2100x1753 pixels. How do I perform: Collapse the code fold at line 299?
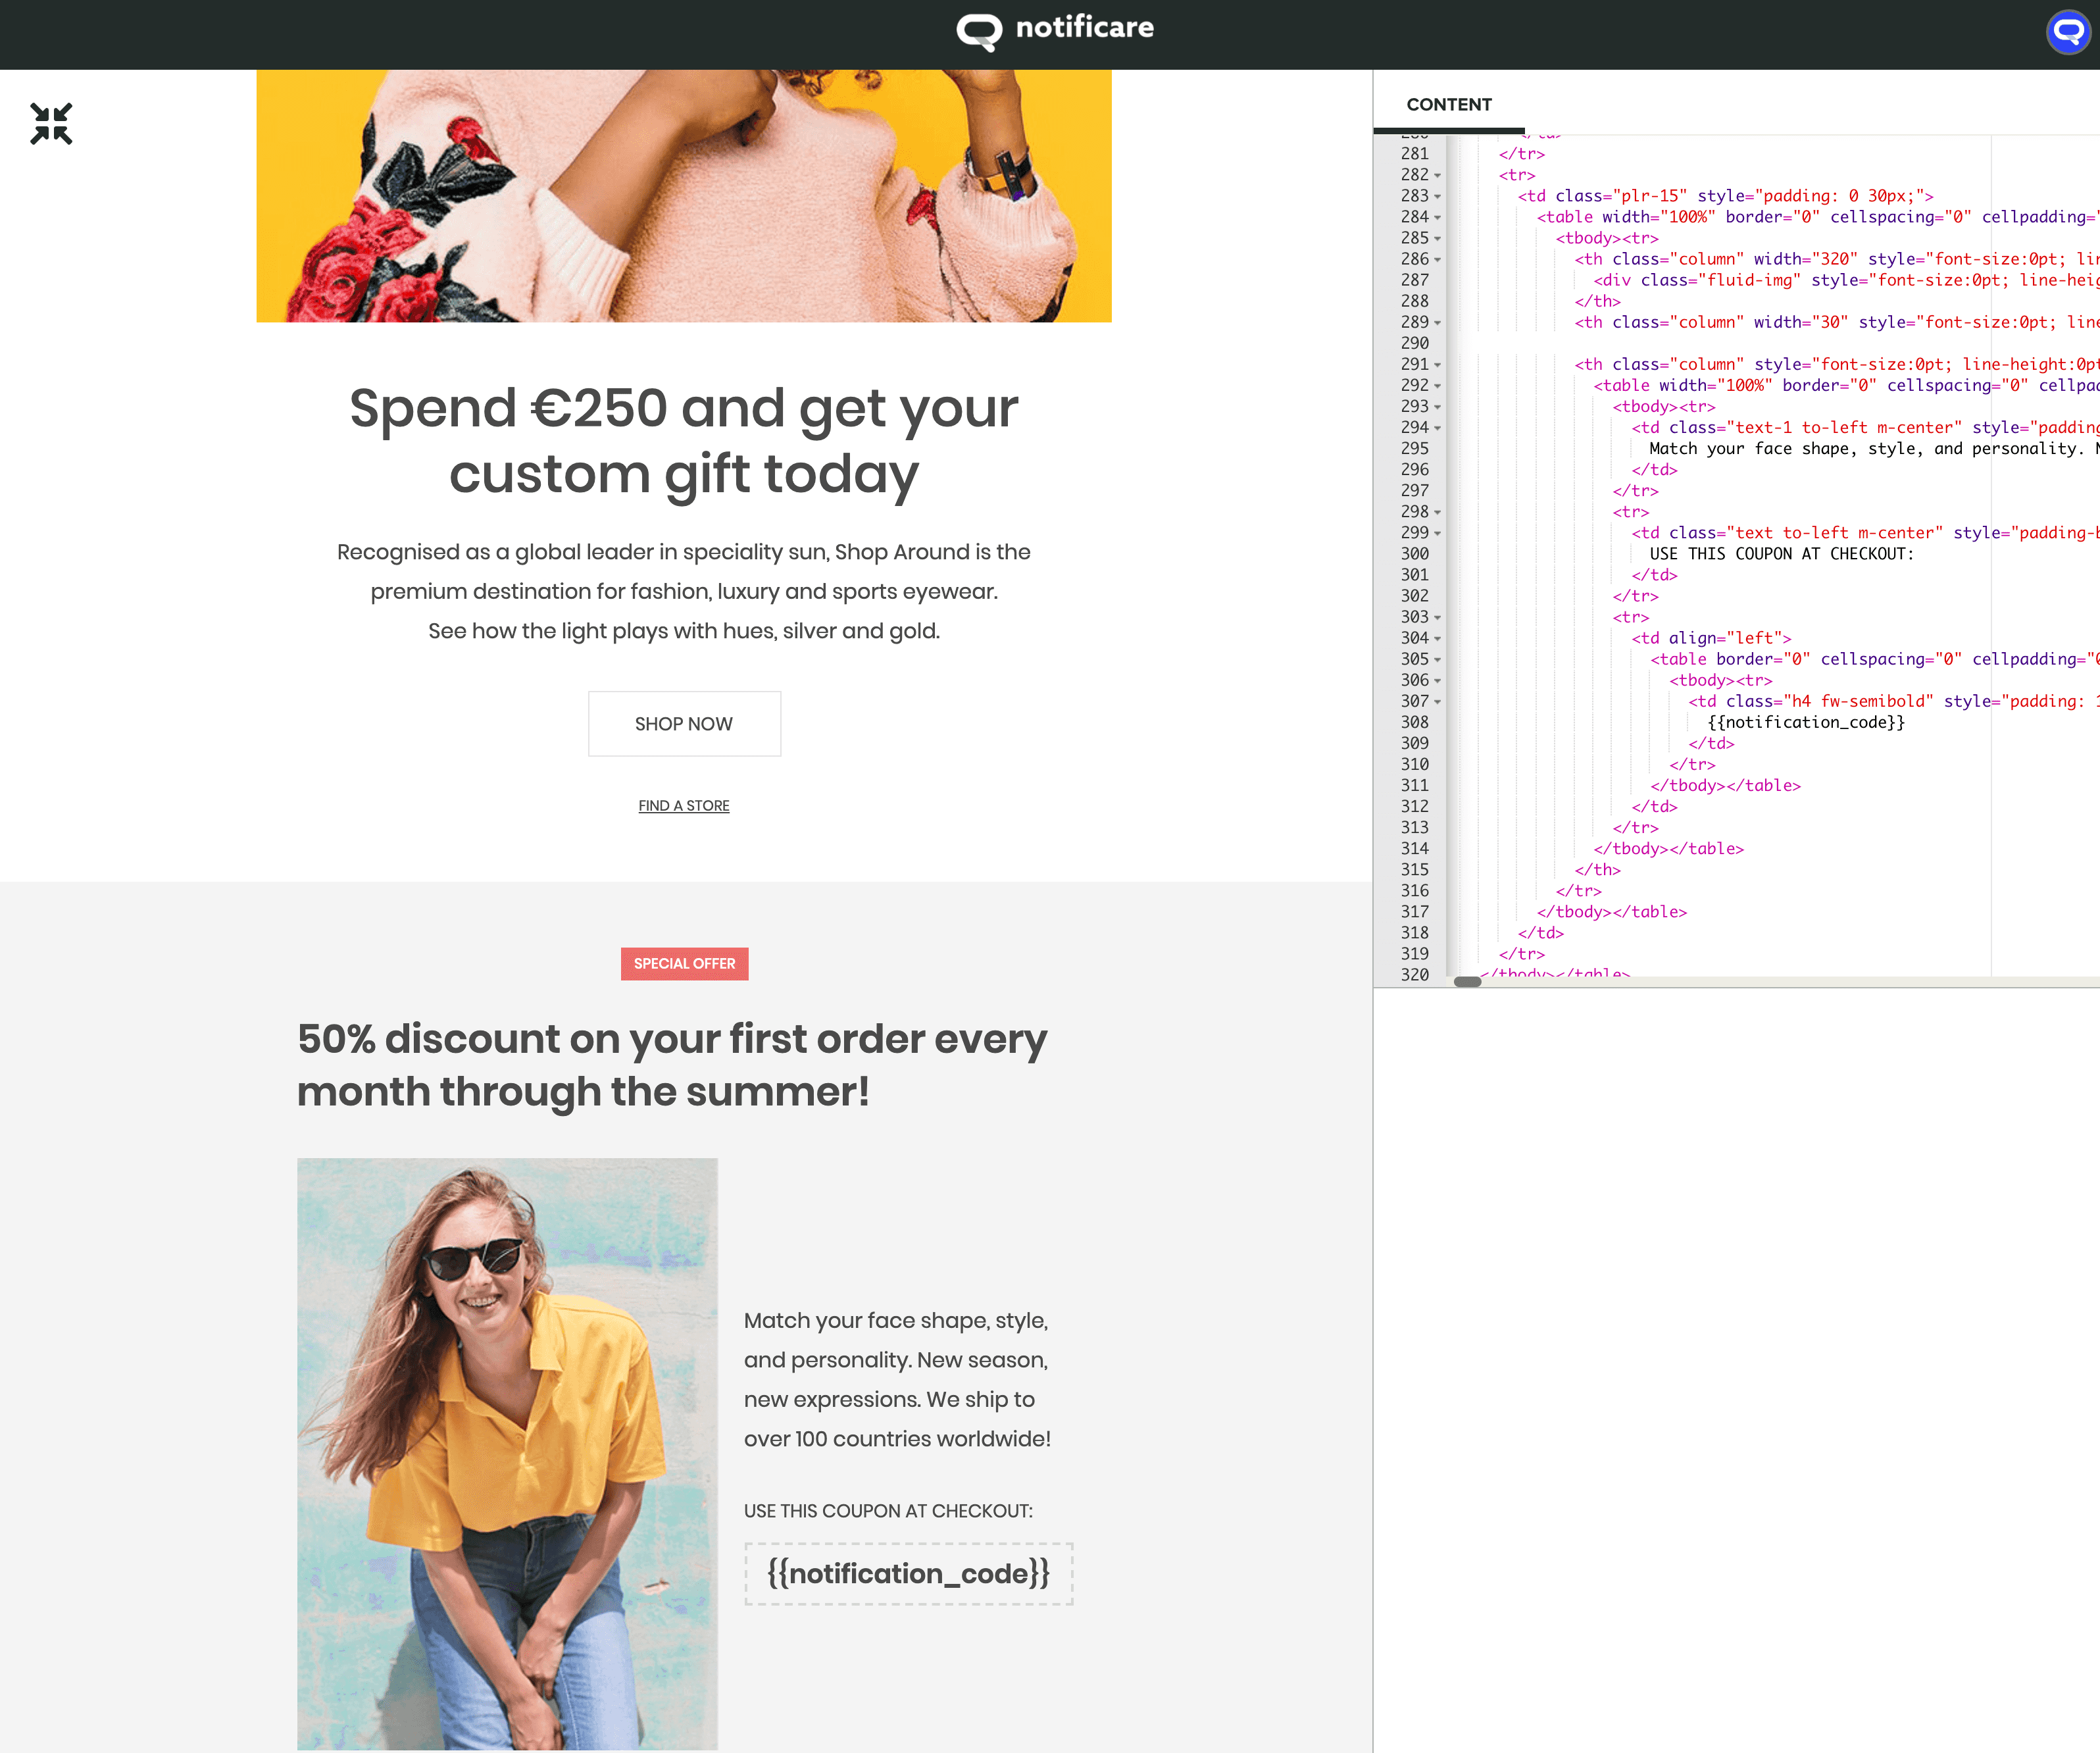tap(1437, 533)
